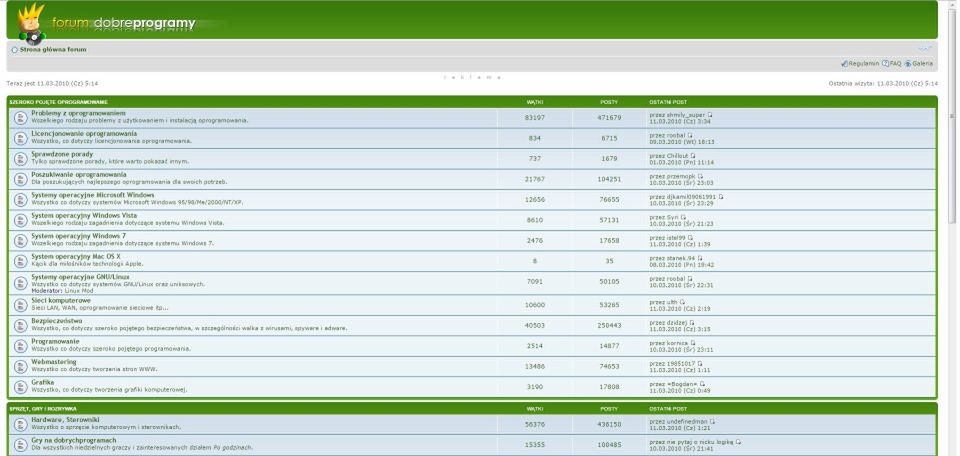View profile of user 19851017

[681, 364]
